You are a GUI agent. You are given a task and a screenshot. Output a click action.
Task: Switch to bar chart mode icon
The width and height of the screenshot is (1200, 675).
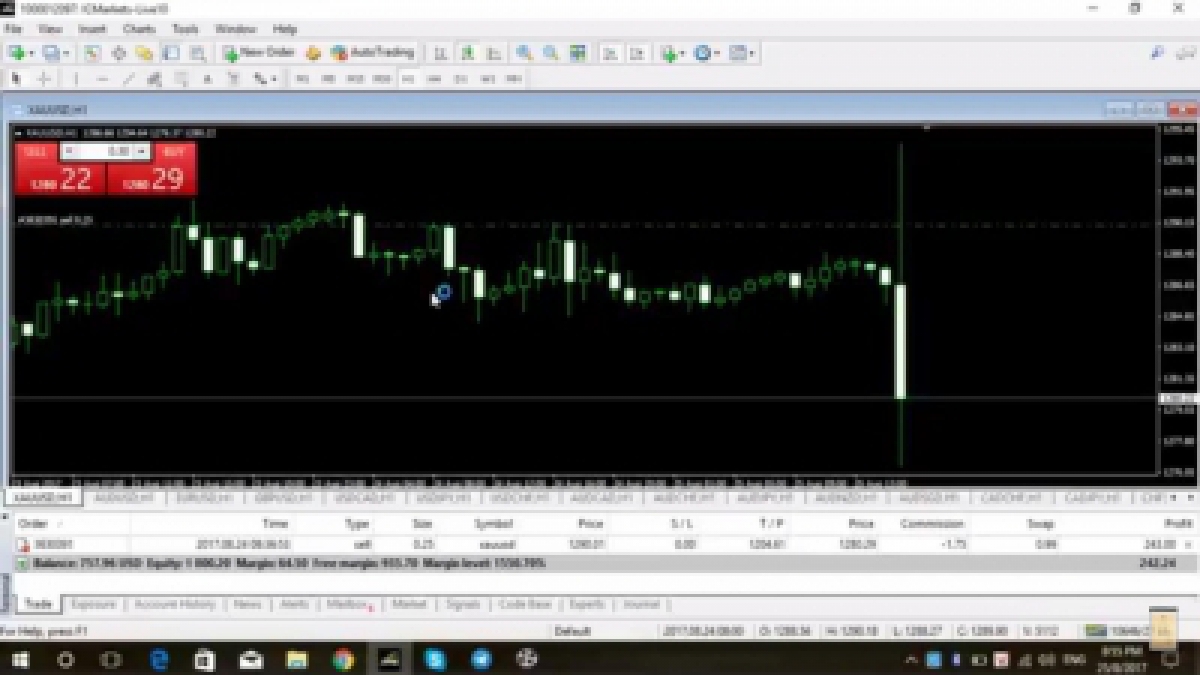(x=439, y=53)
